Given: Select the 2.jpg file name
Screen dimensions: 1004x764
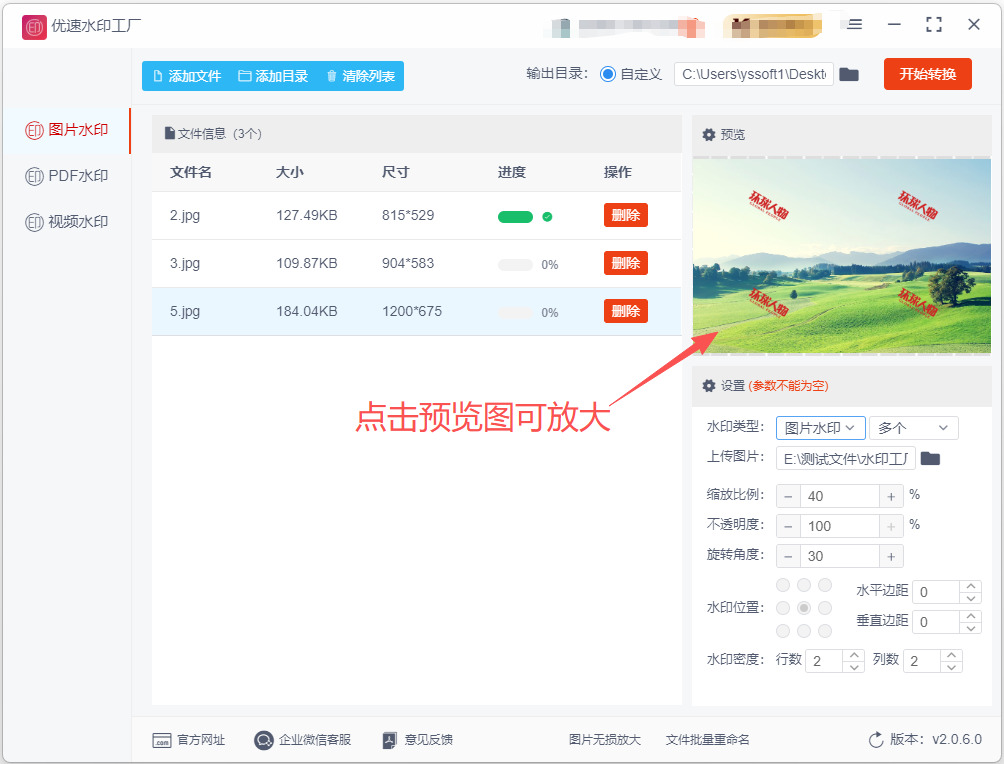Looking at the screenshot, I should [x=185, y=215].
